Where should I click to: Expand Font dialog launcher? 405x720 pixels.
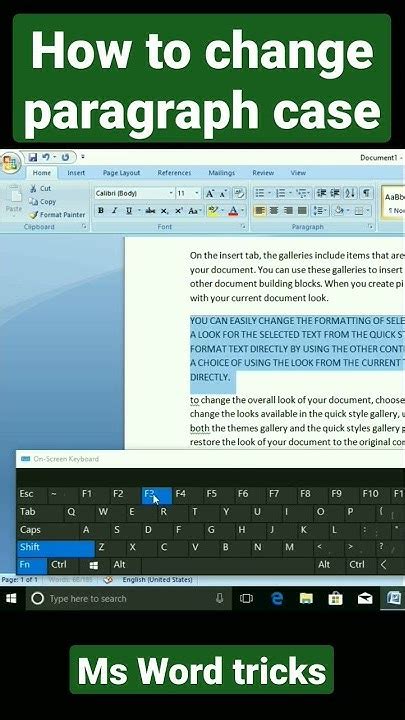click(242, 227)
